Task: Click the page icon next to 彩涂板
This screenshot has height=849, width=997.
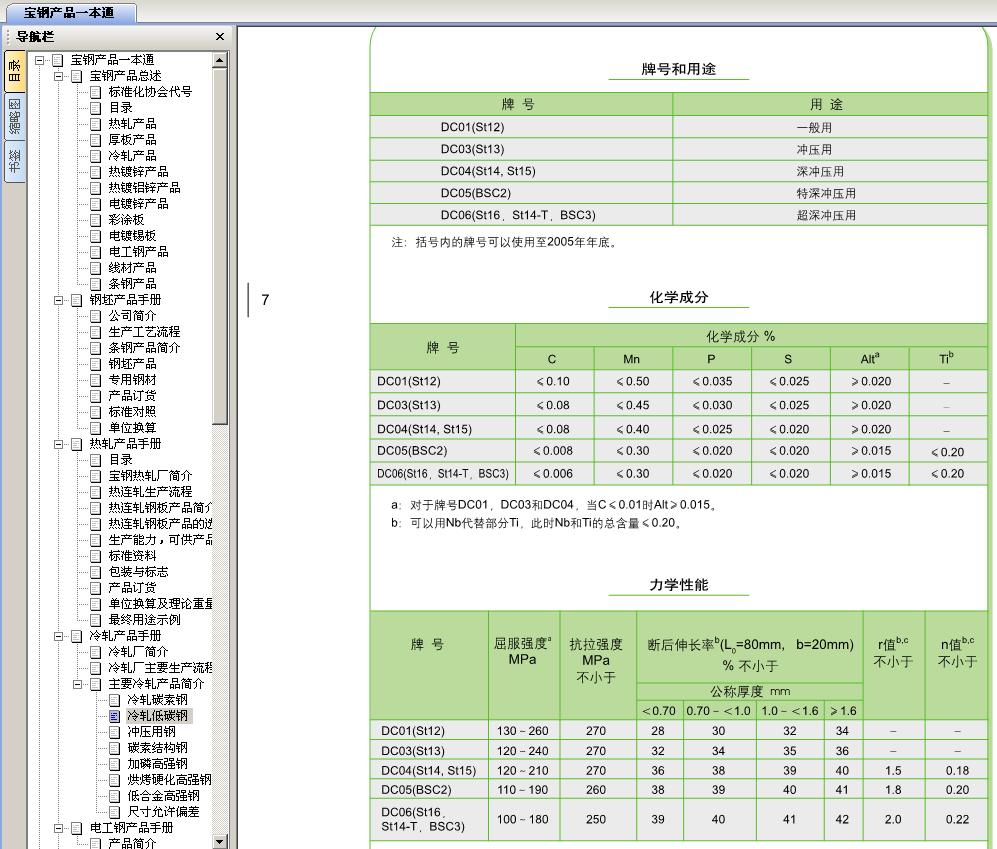Action: 95,220
